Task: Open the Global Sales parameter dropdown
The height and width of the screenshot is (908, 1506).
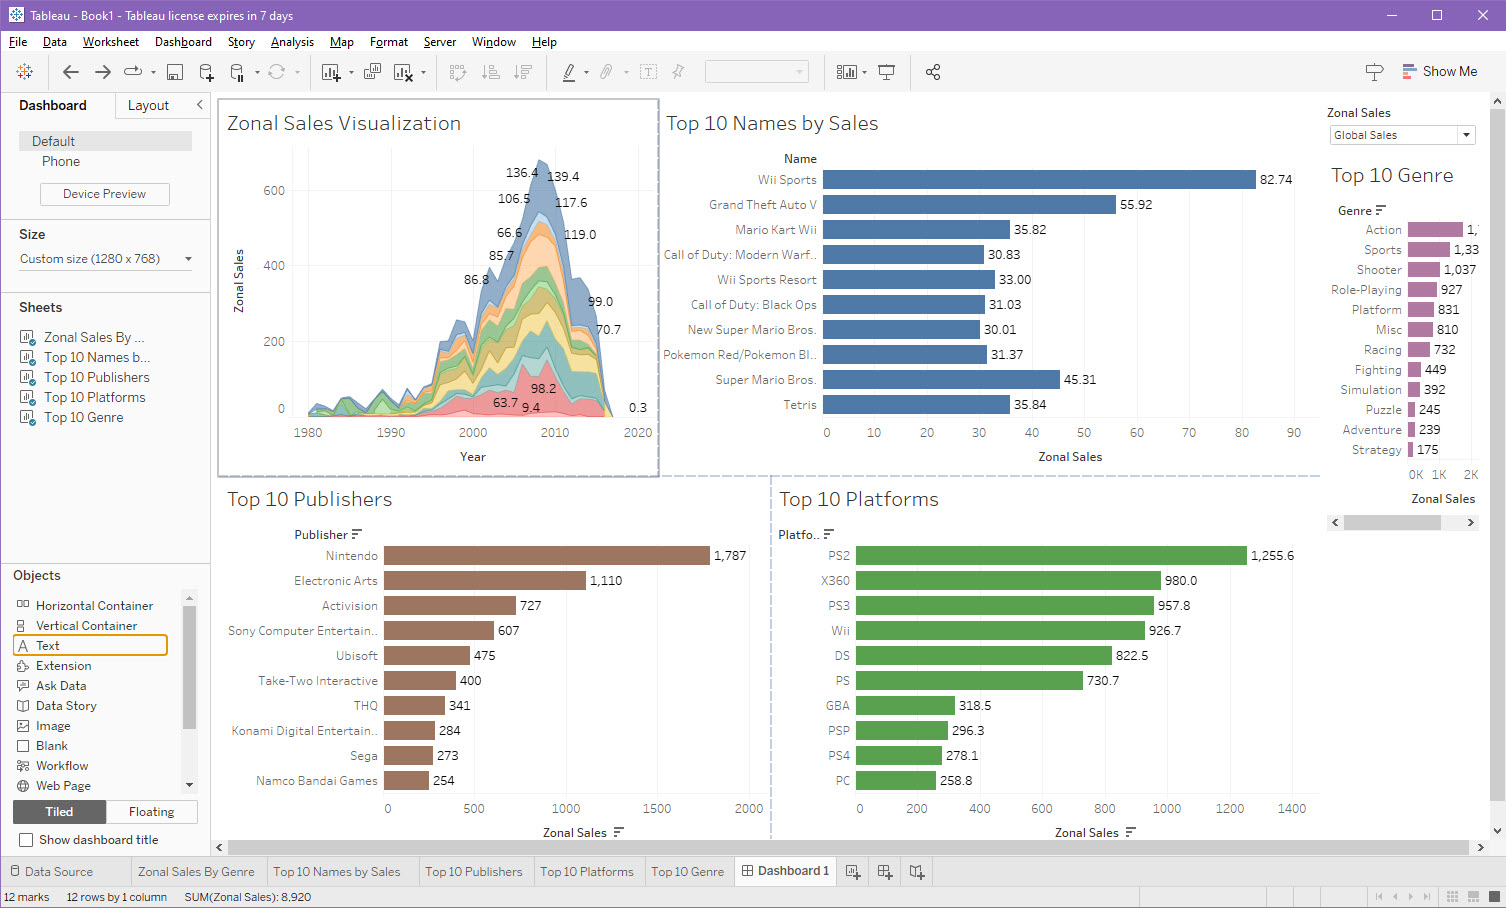Action: [1402, 135]
